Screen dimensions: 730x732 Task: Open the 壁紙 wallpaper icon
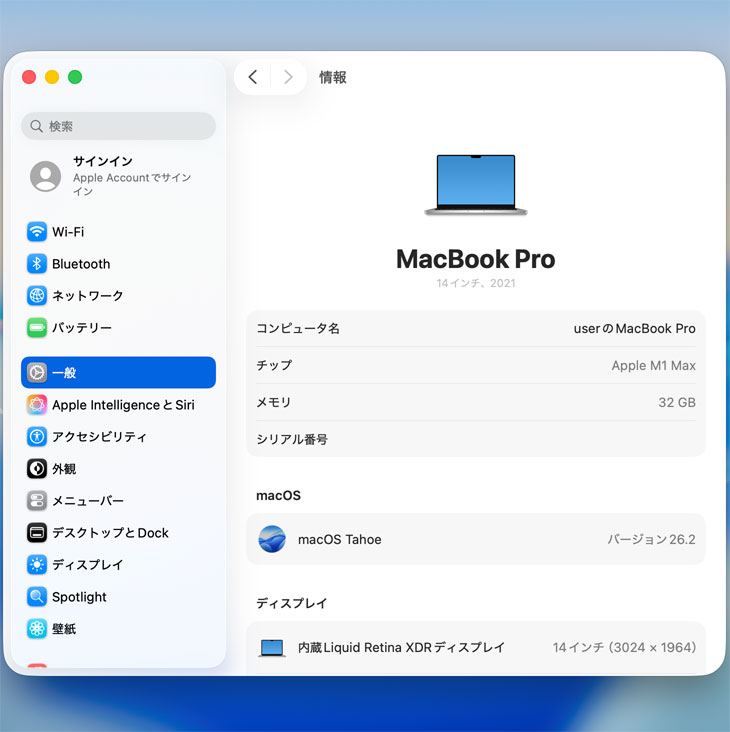click(x=37, y=629)
